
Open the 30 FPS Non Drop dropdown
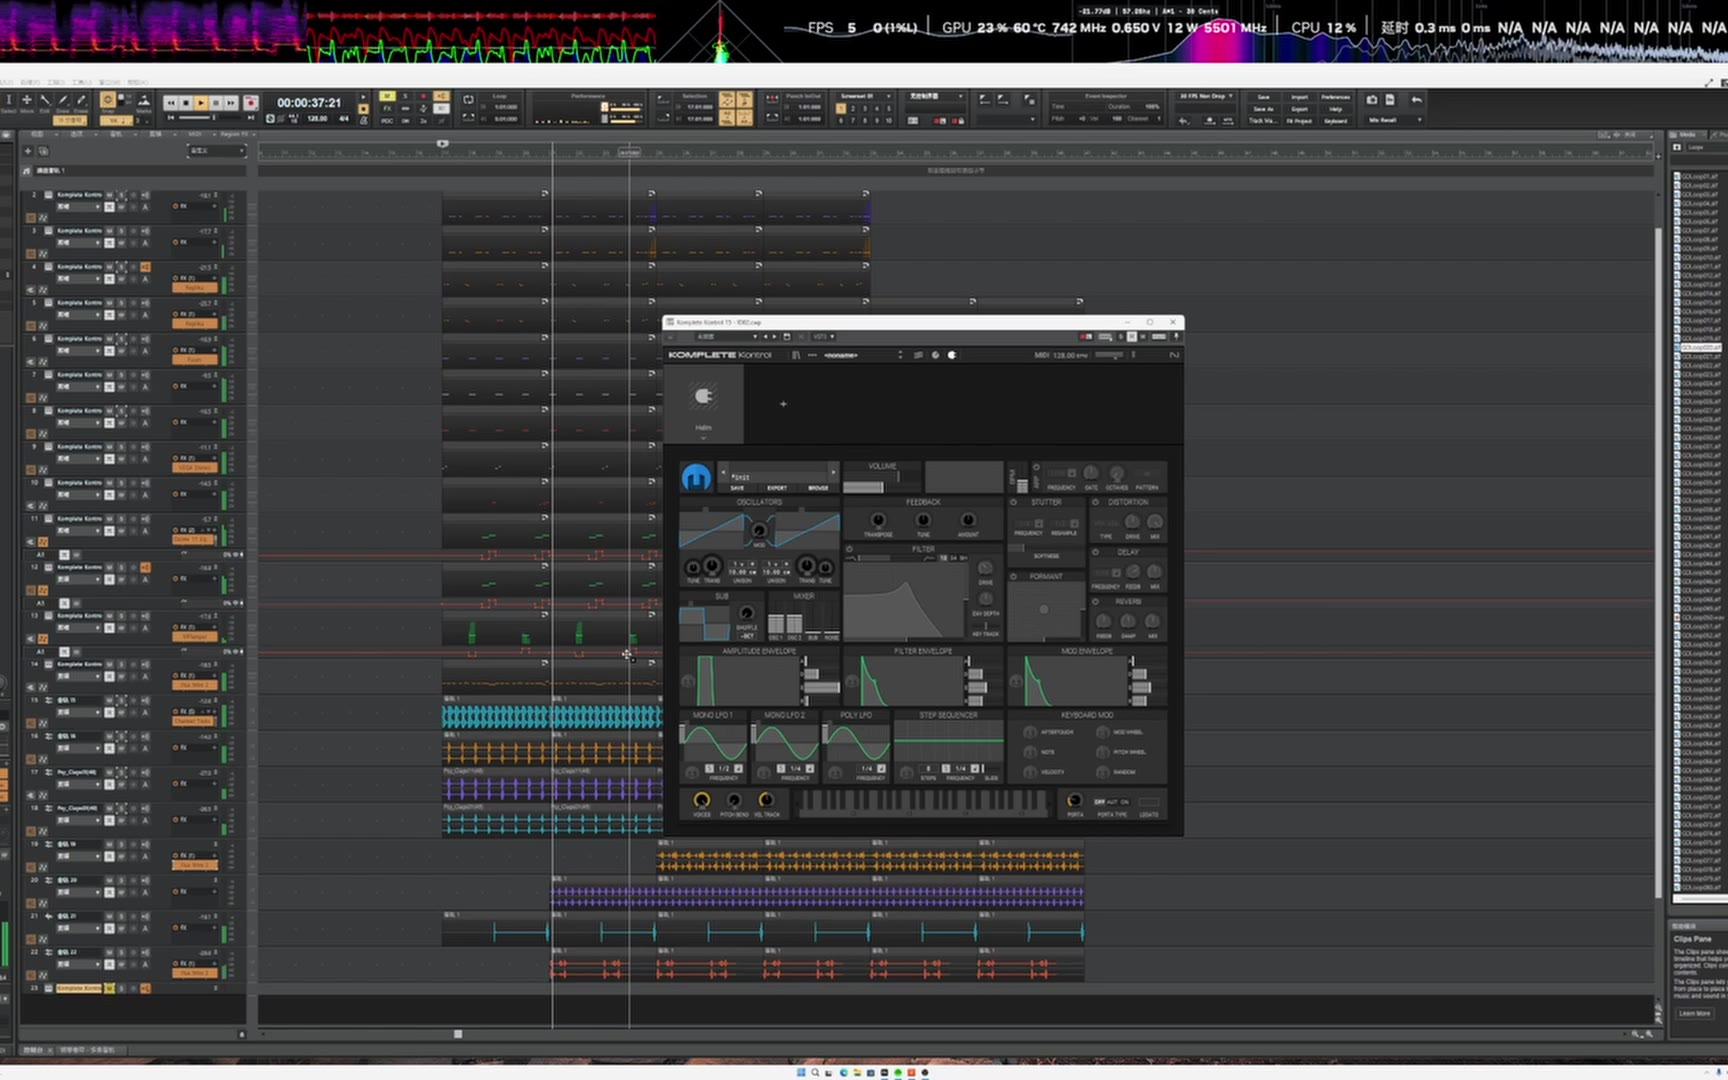coord(1206,96)
